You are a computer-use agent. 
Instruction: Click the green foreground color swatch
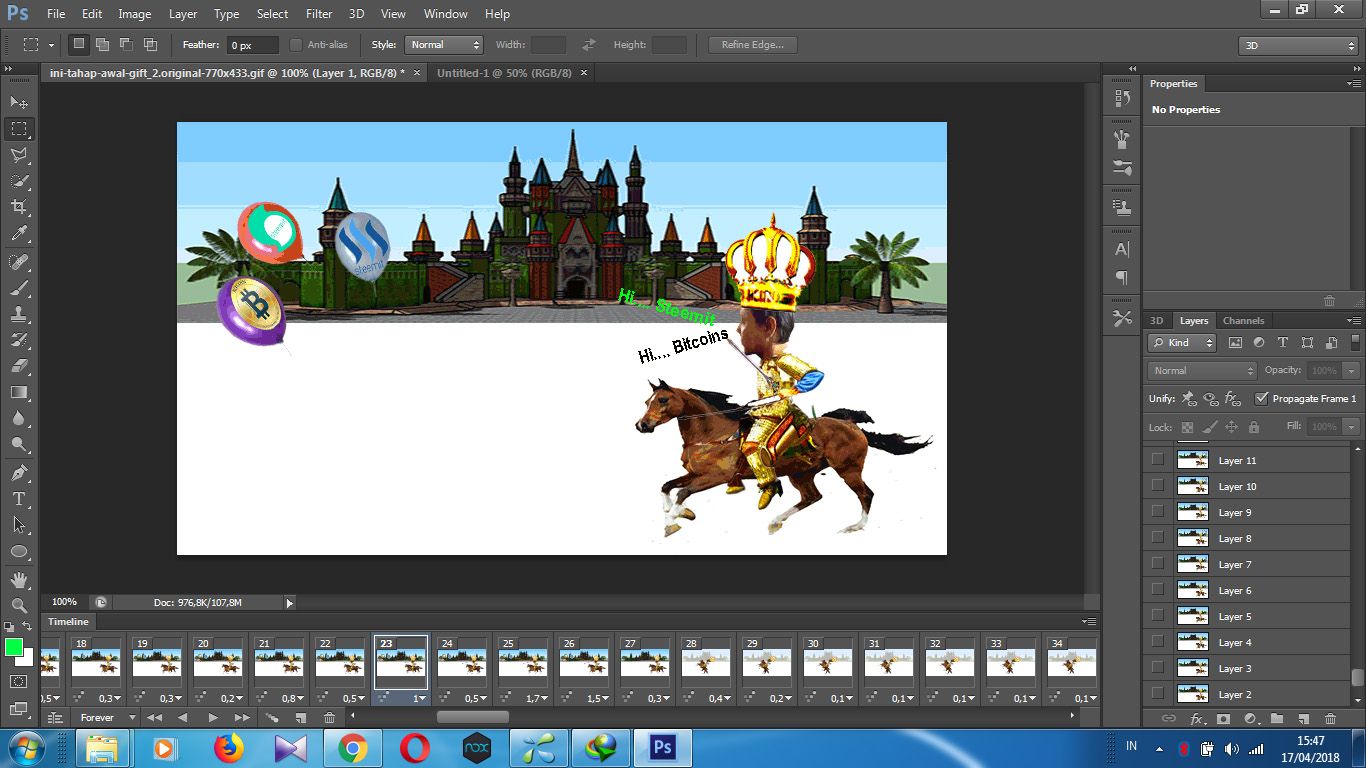click(x=14, y=647)
